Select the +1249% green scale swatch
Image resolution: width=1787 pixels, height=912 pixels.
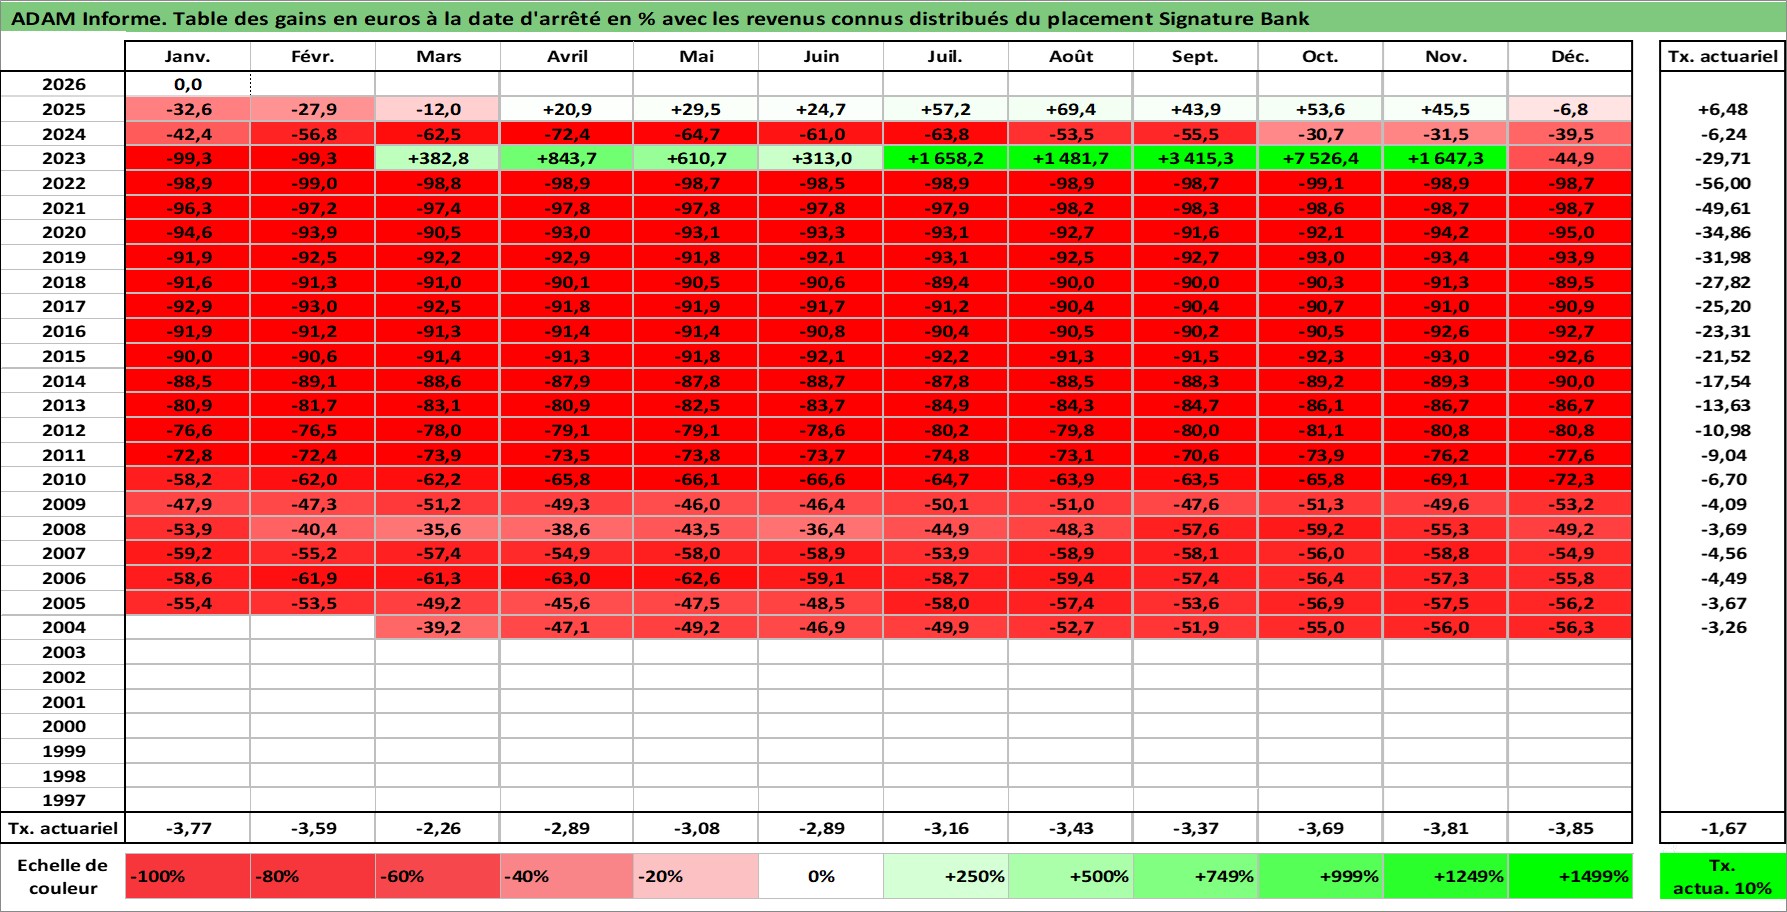(1445, 876)
